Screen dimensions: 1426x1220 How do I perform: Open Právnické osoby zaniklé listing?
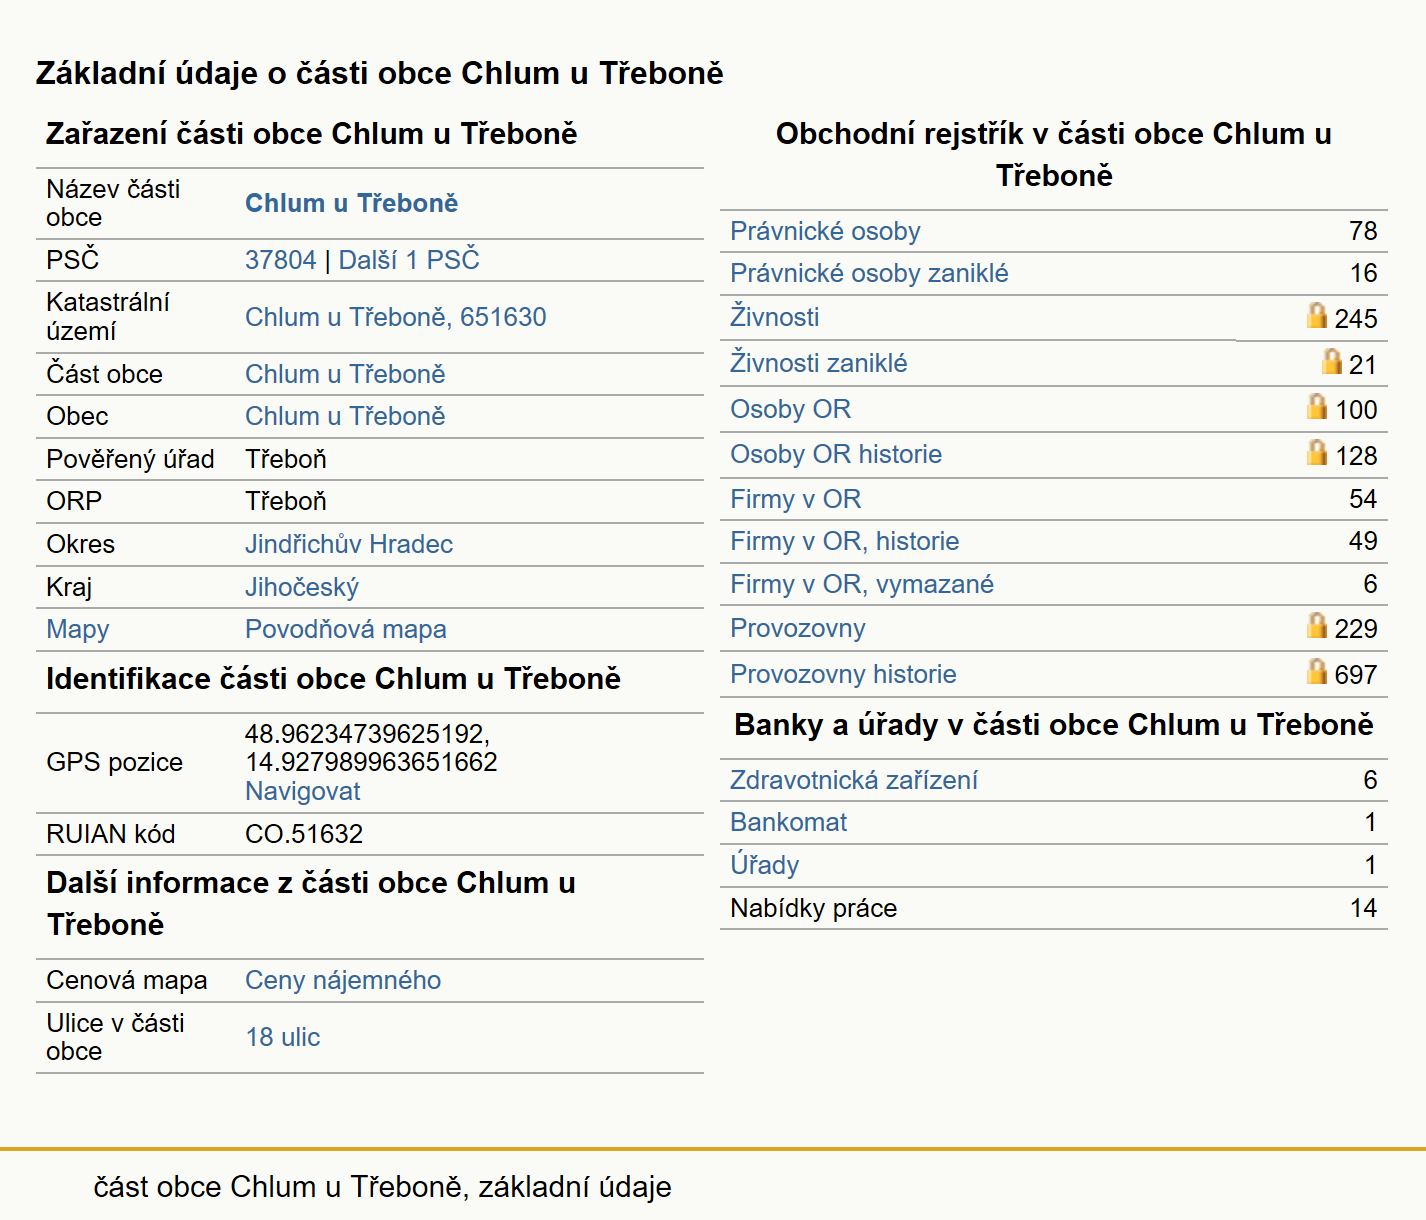click(x=869, y=273)
